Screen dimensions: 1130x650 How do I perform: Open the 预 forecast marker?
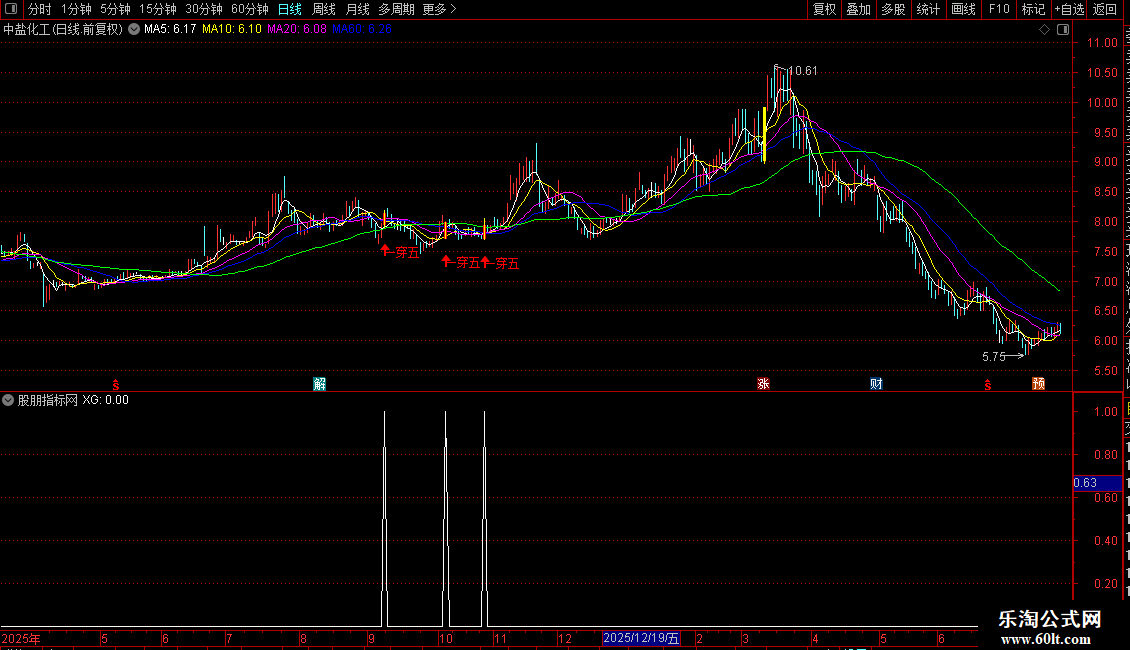click(1038, 384)
